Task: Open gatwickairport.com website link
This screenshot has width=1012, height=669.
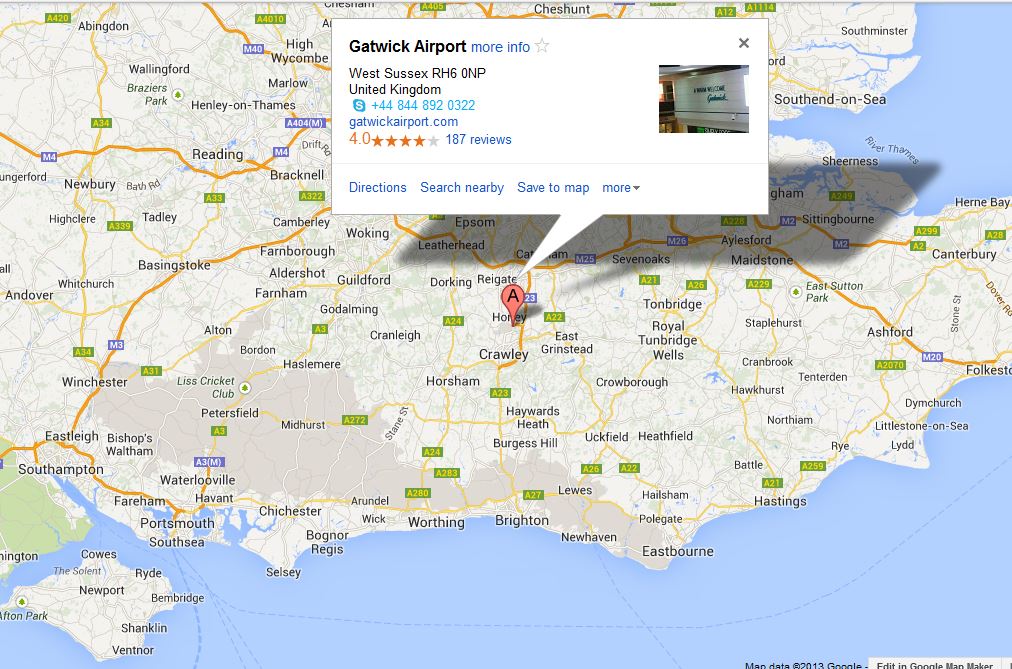Action: [403, 122]
